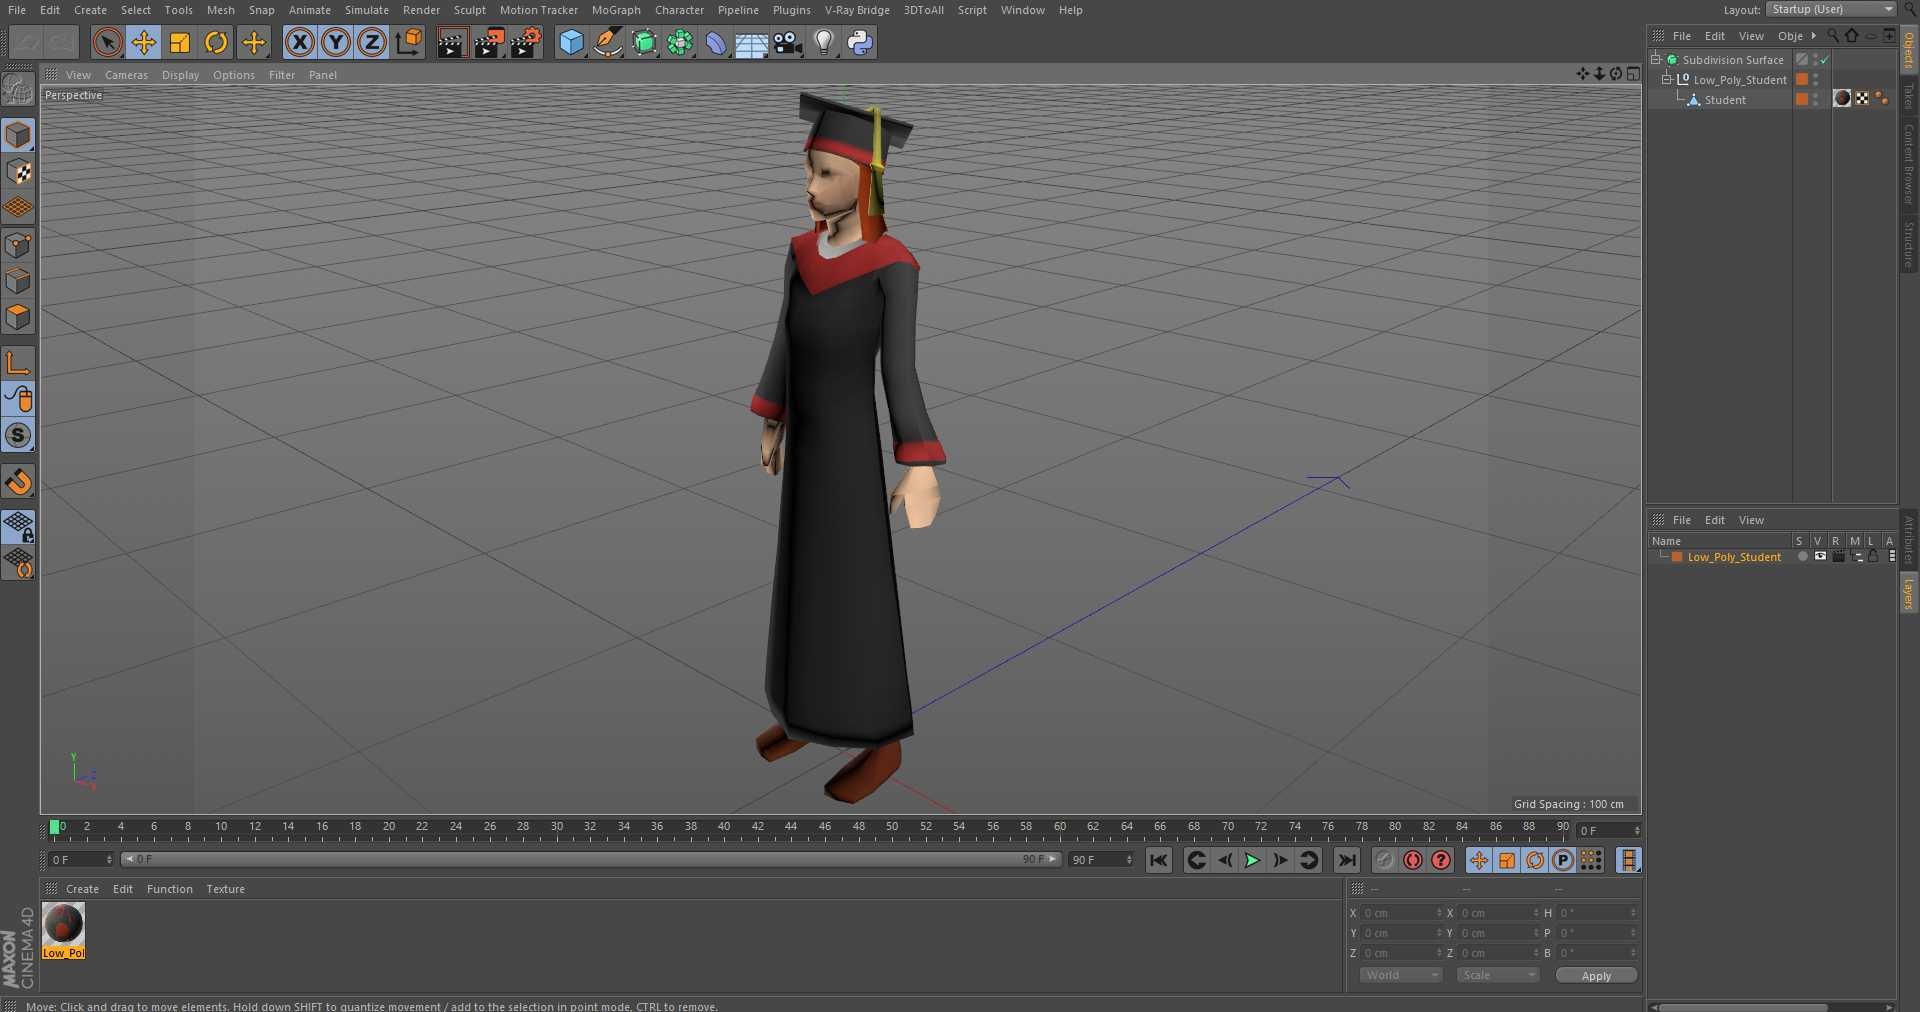Screen dimensions: 1920x1012
Task: Select the Live Selection tool
Action: [107, 42]
